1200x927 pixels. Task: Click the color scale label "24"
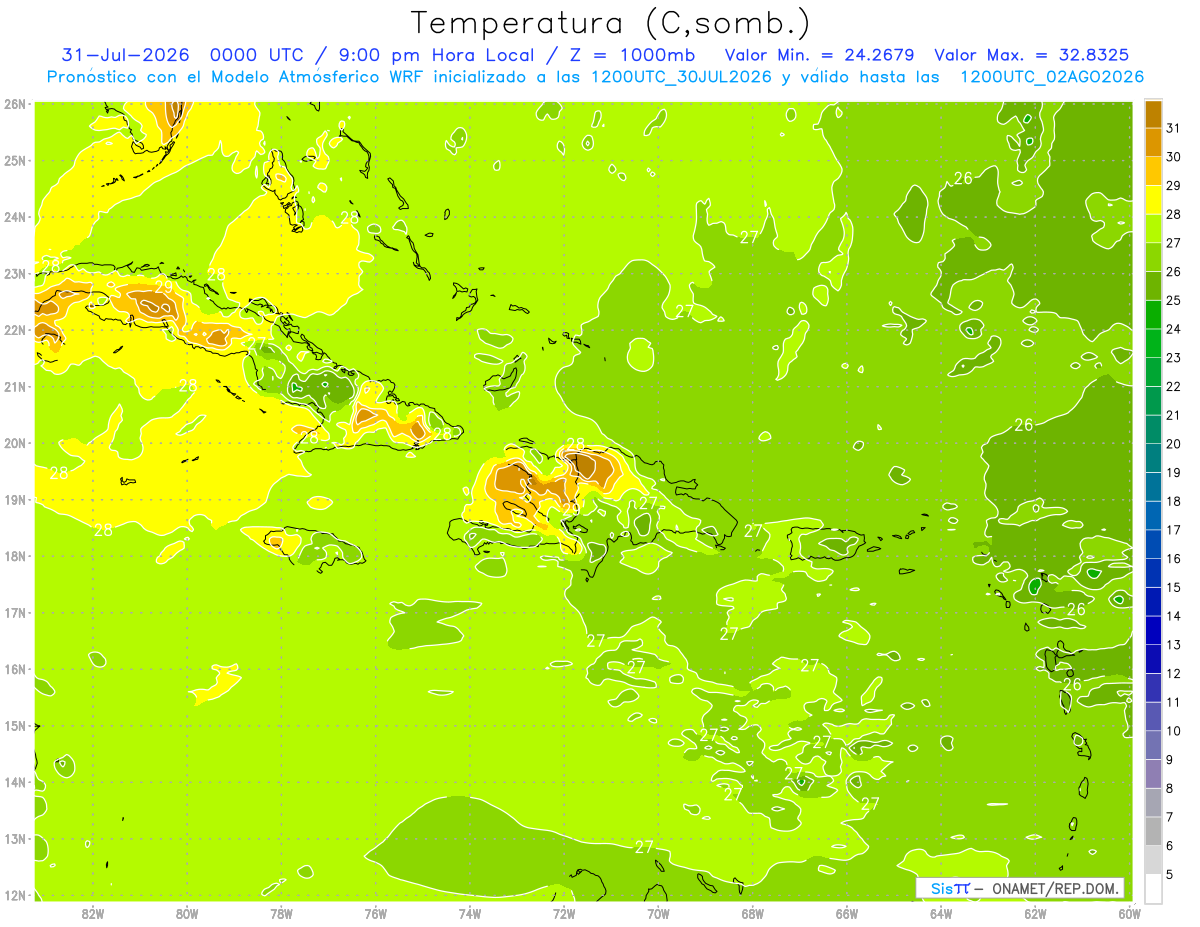point(1173,329)
